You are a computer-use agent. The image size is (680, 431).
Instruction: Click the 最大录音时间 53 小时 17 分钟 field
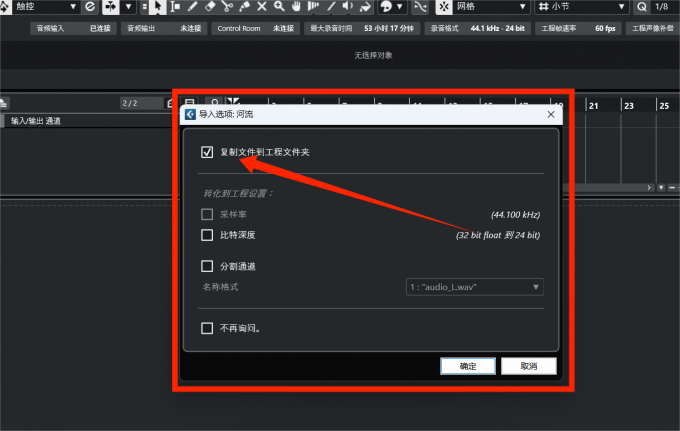coord(362,28)
